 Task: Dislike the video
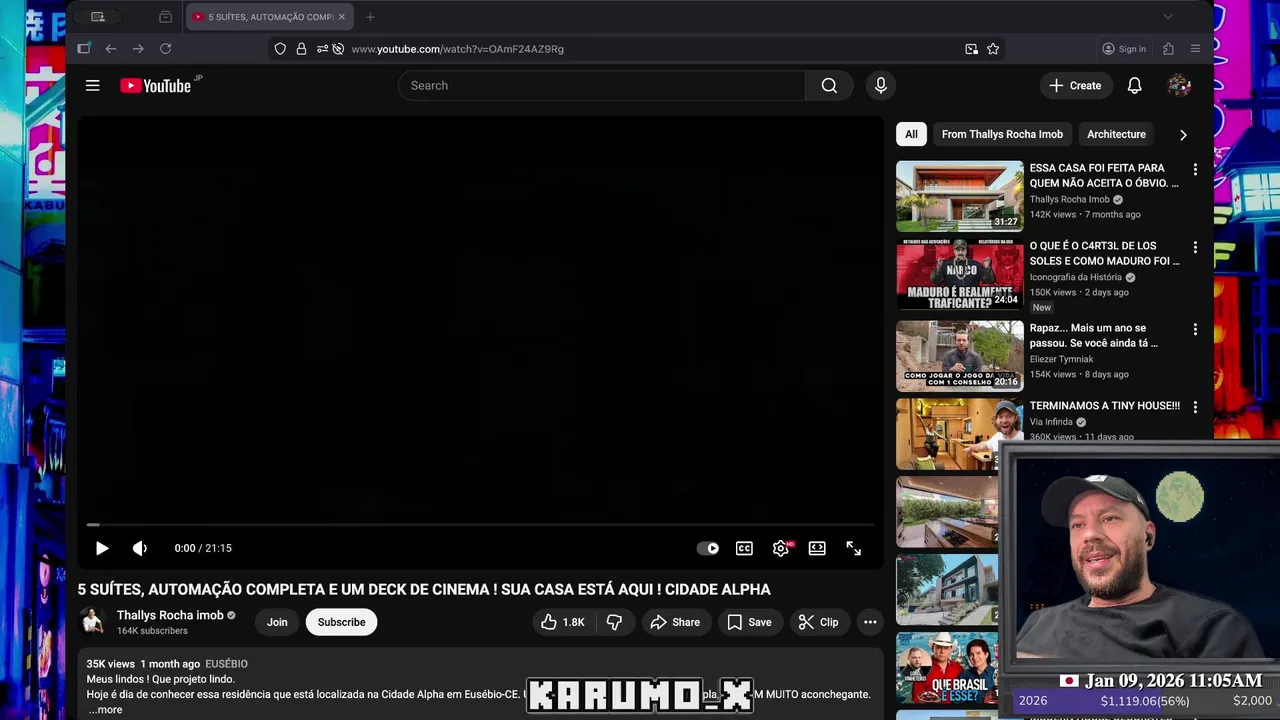coord(614,622)
